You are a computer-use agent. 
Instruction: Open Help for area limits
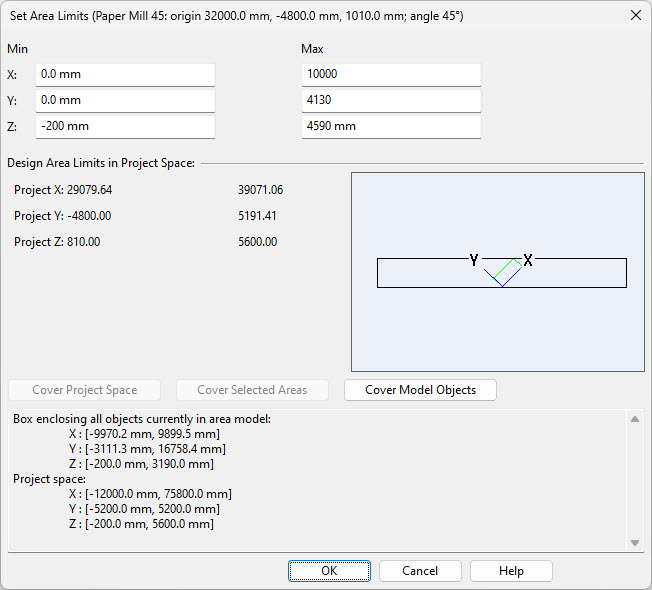click(511, 571)
